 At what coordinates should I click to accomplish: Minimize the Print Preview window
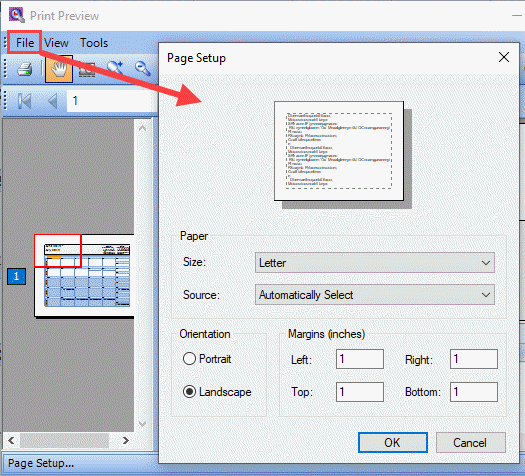pos(517,15)
